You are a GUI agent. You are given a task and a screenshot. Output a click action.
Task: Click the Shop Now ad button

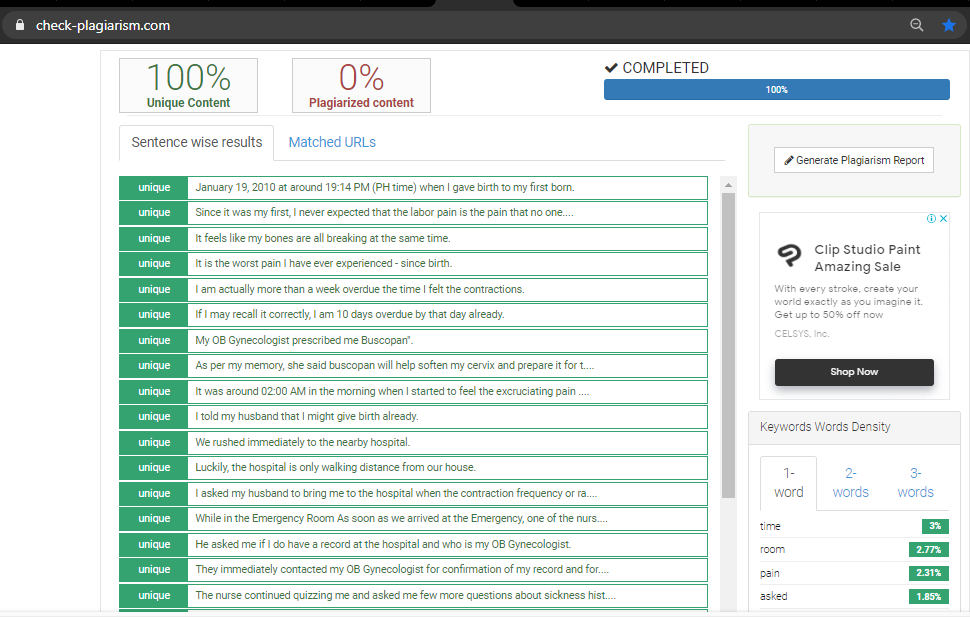[854, 372]
